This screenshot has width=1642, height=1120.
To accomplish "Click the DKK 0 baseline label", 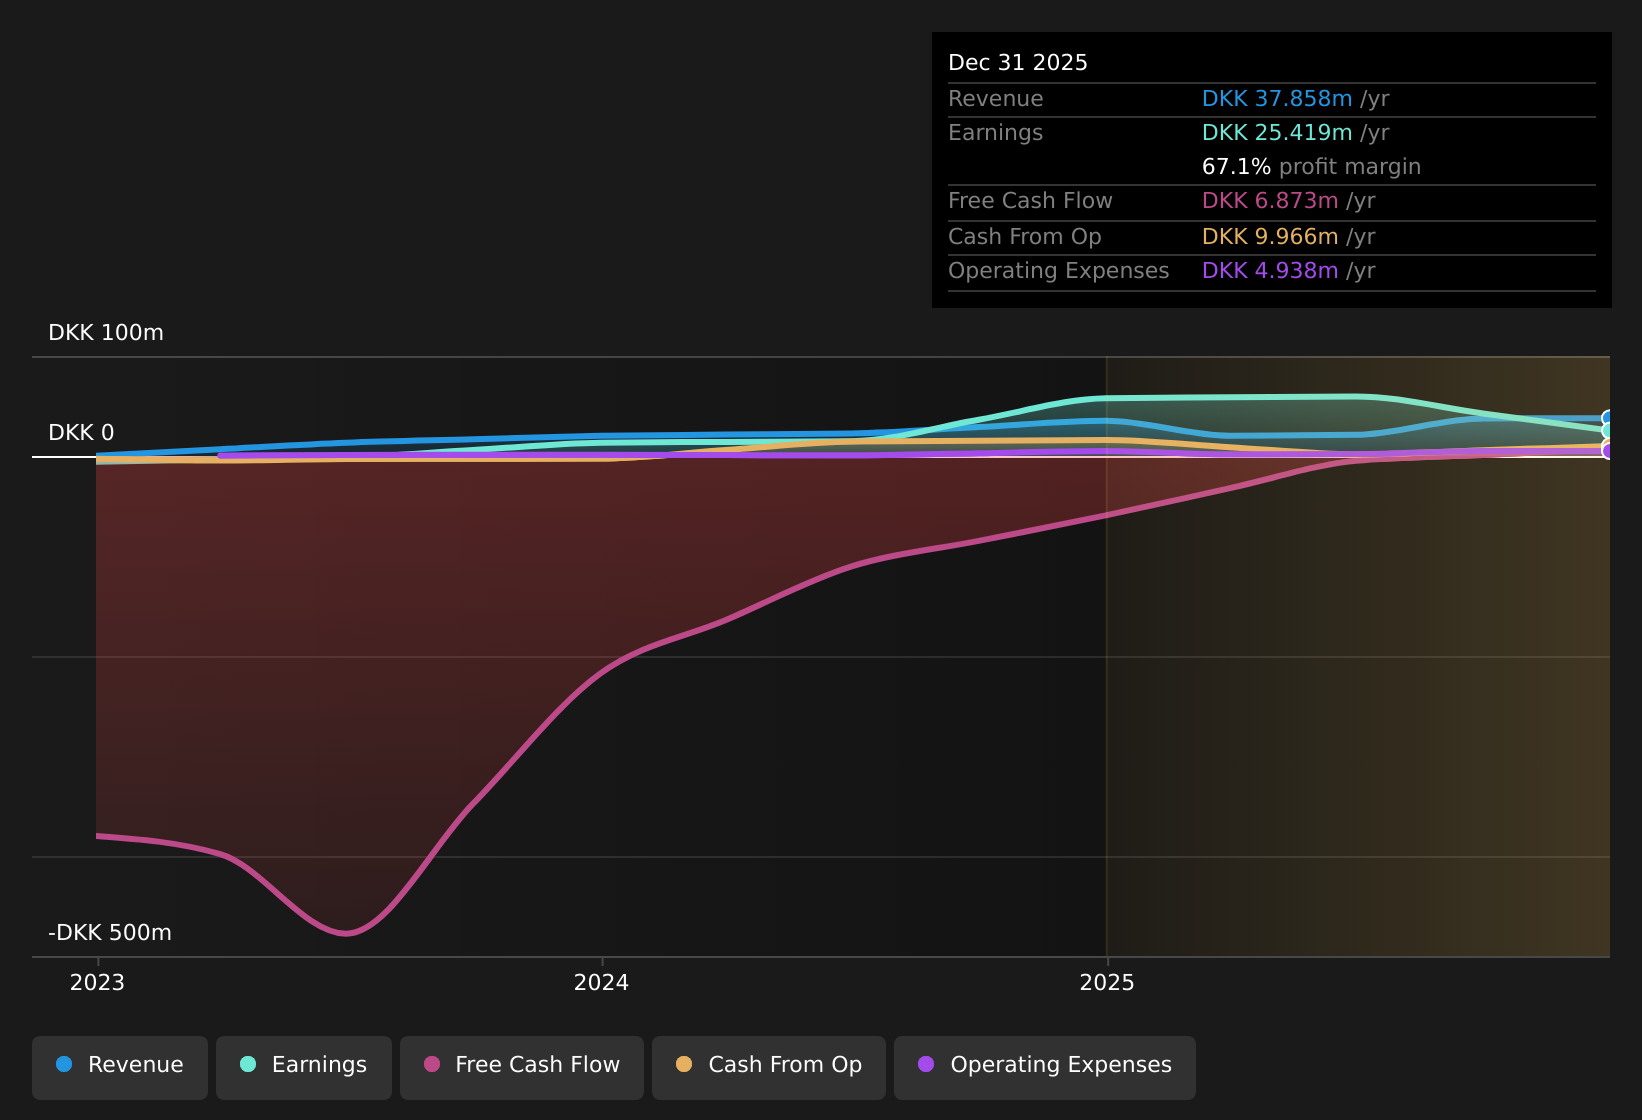I will coord(81,433).
